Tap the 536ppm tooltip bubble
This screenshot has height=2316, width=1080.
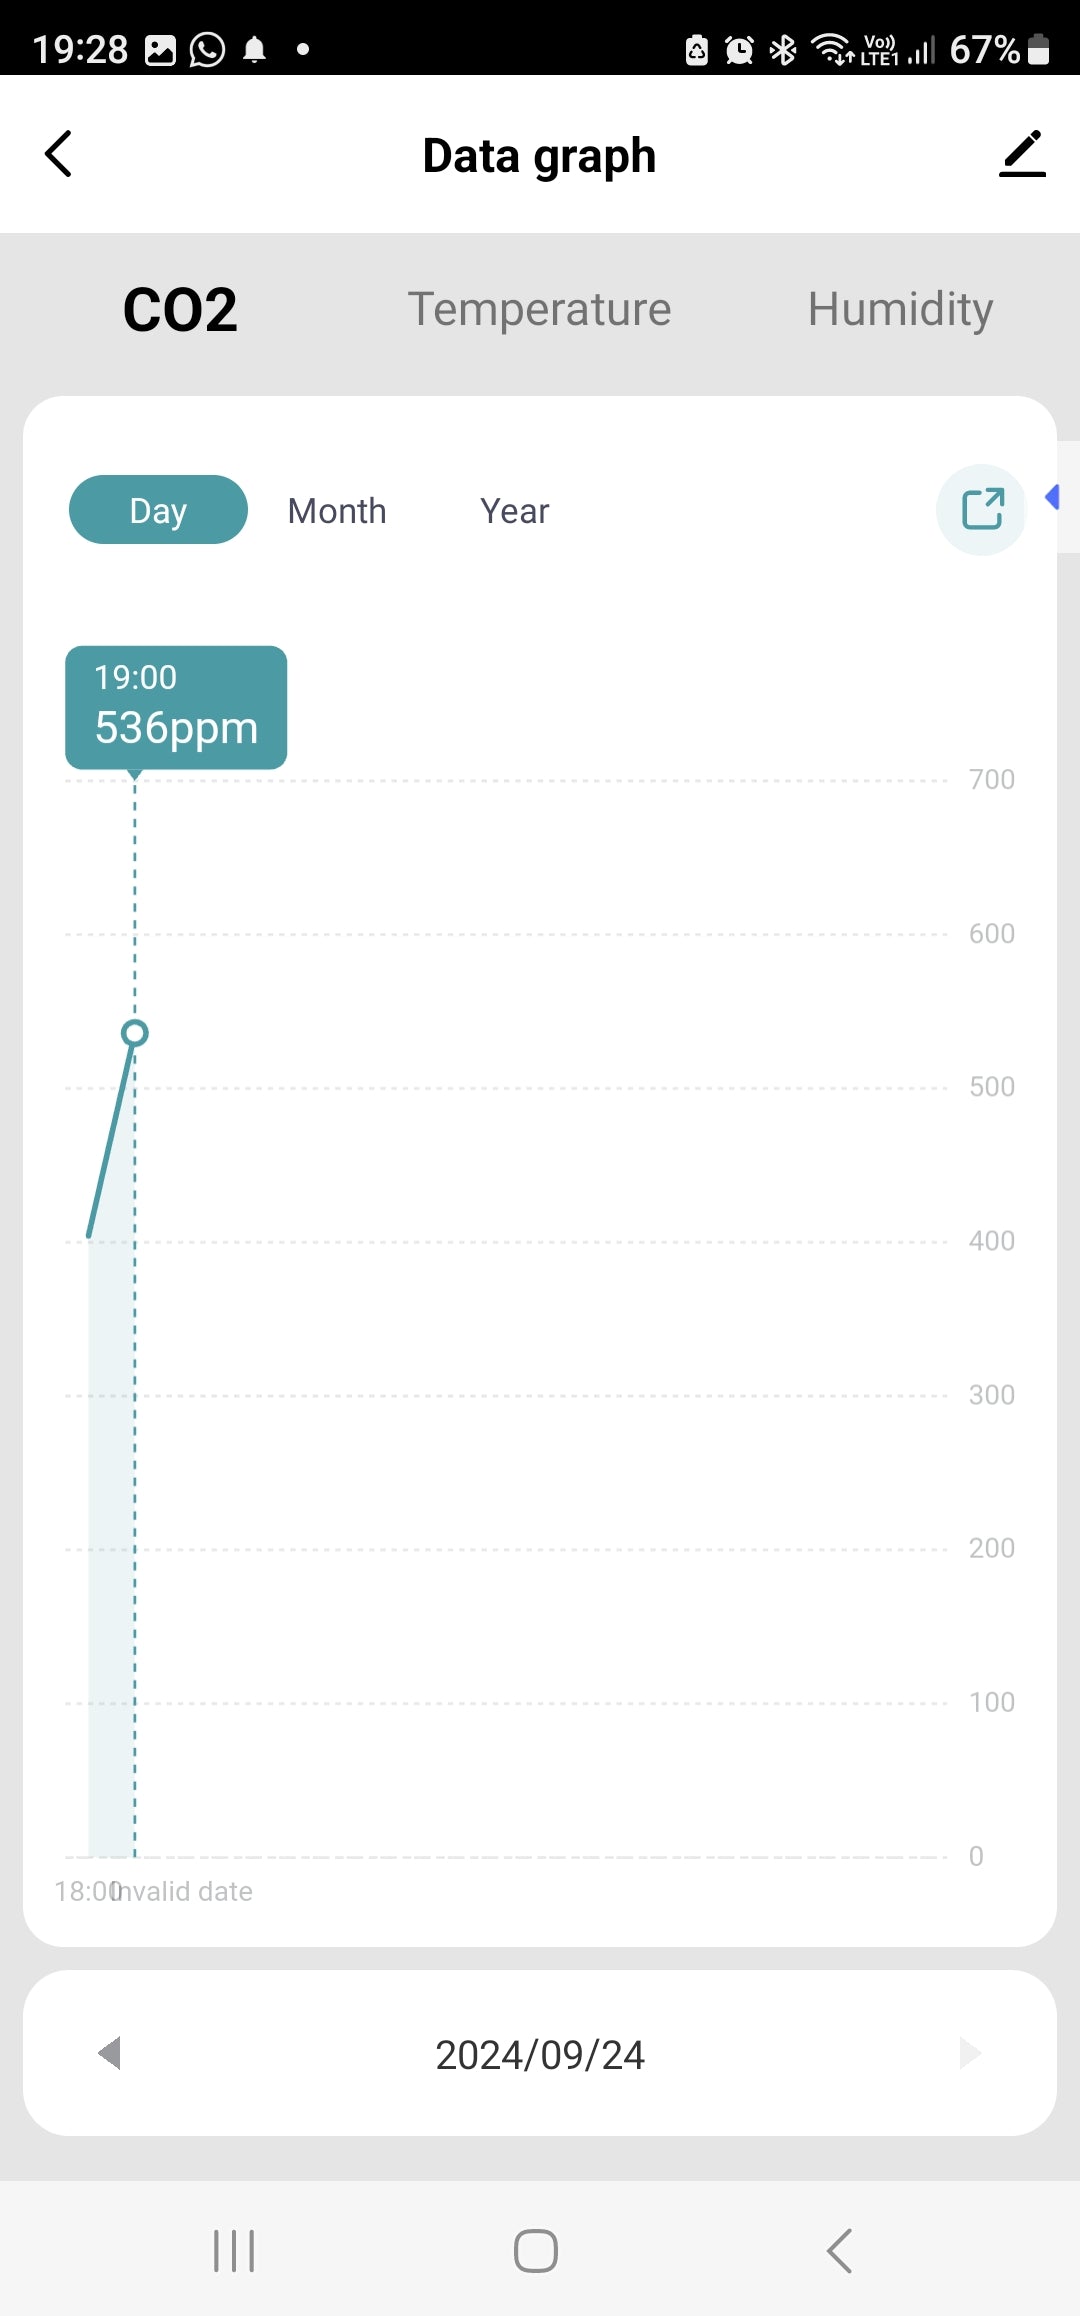point(176,707)
